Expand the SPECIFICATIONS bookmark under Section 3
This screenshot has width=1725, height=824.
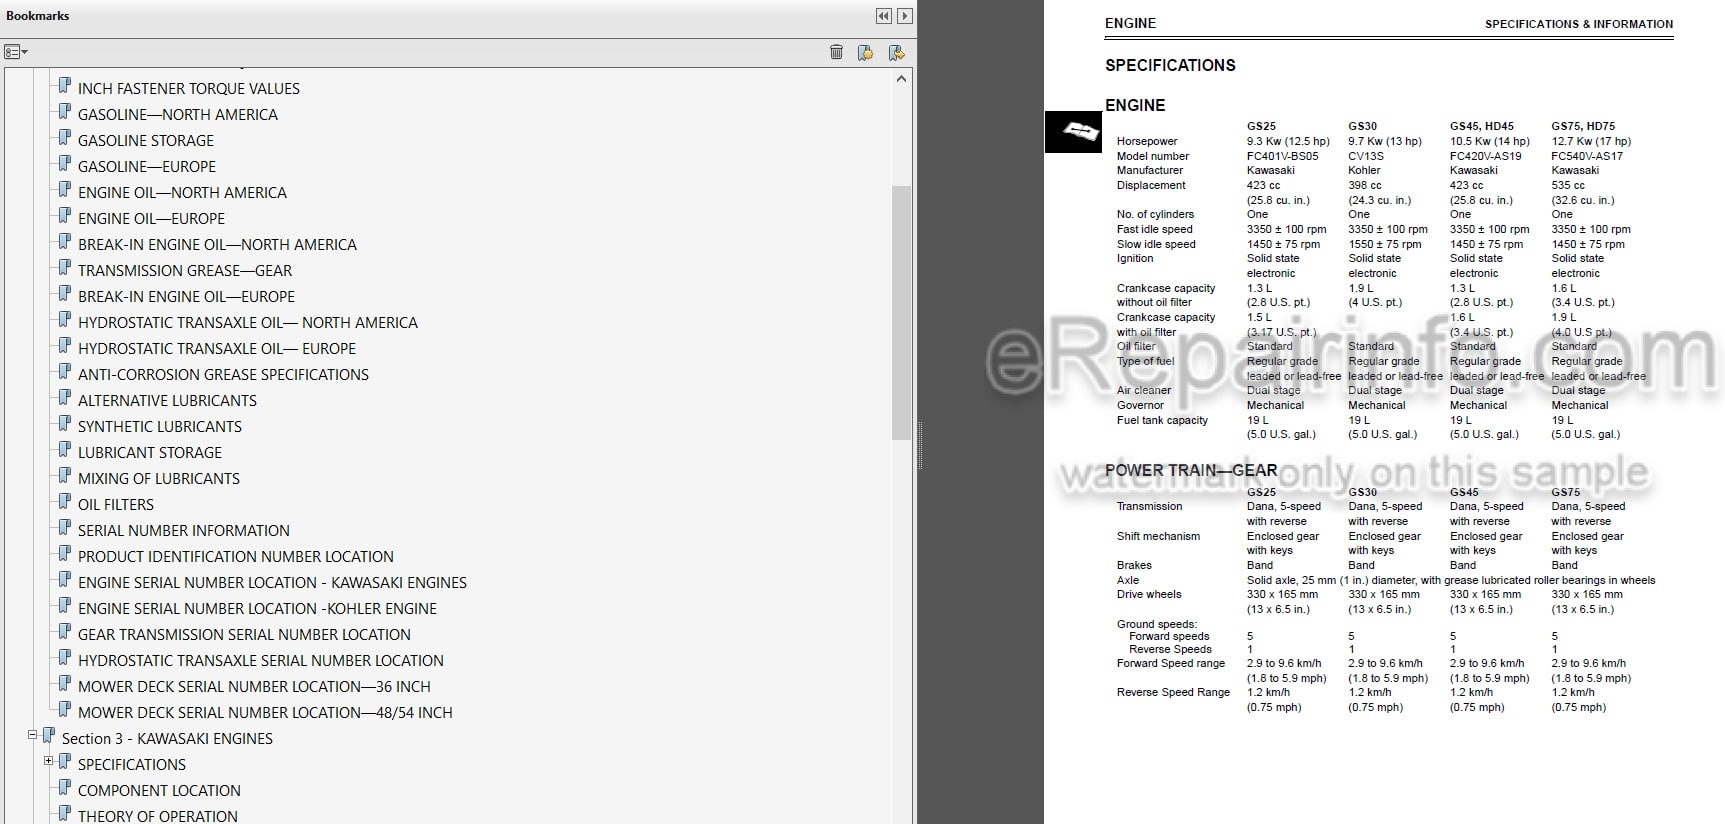click(x=48, y=761)
